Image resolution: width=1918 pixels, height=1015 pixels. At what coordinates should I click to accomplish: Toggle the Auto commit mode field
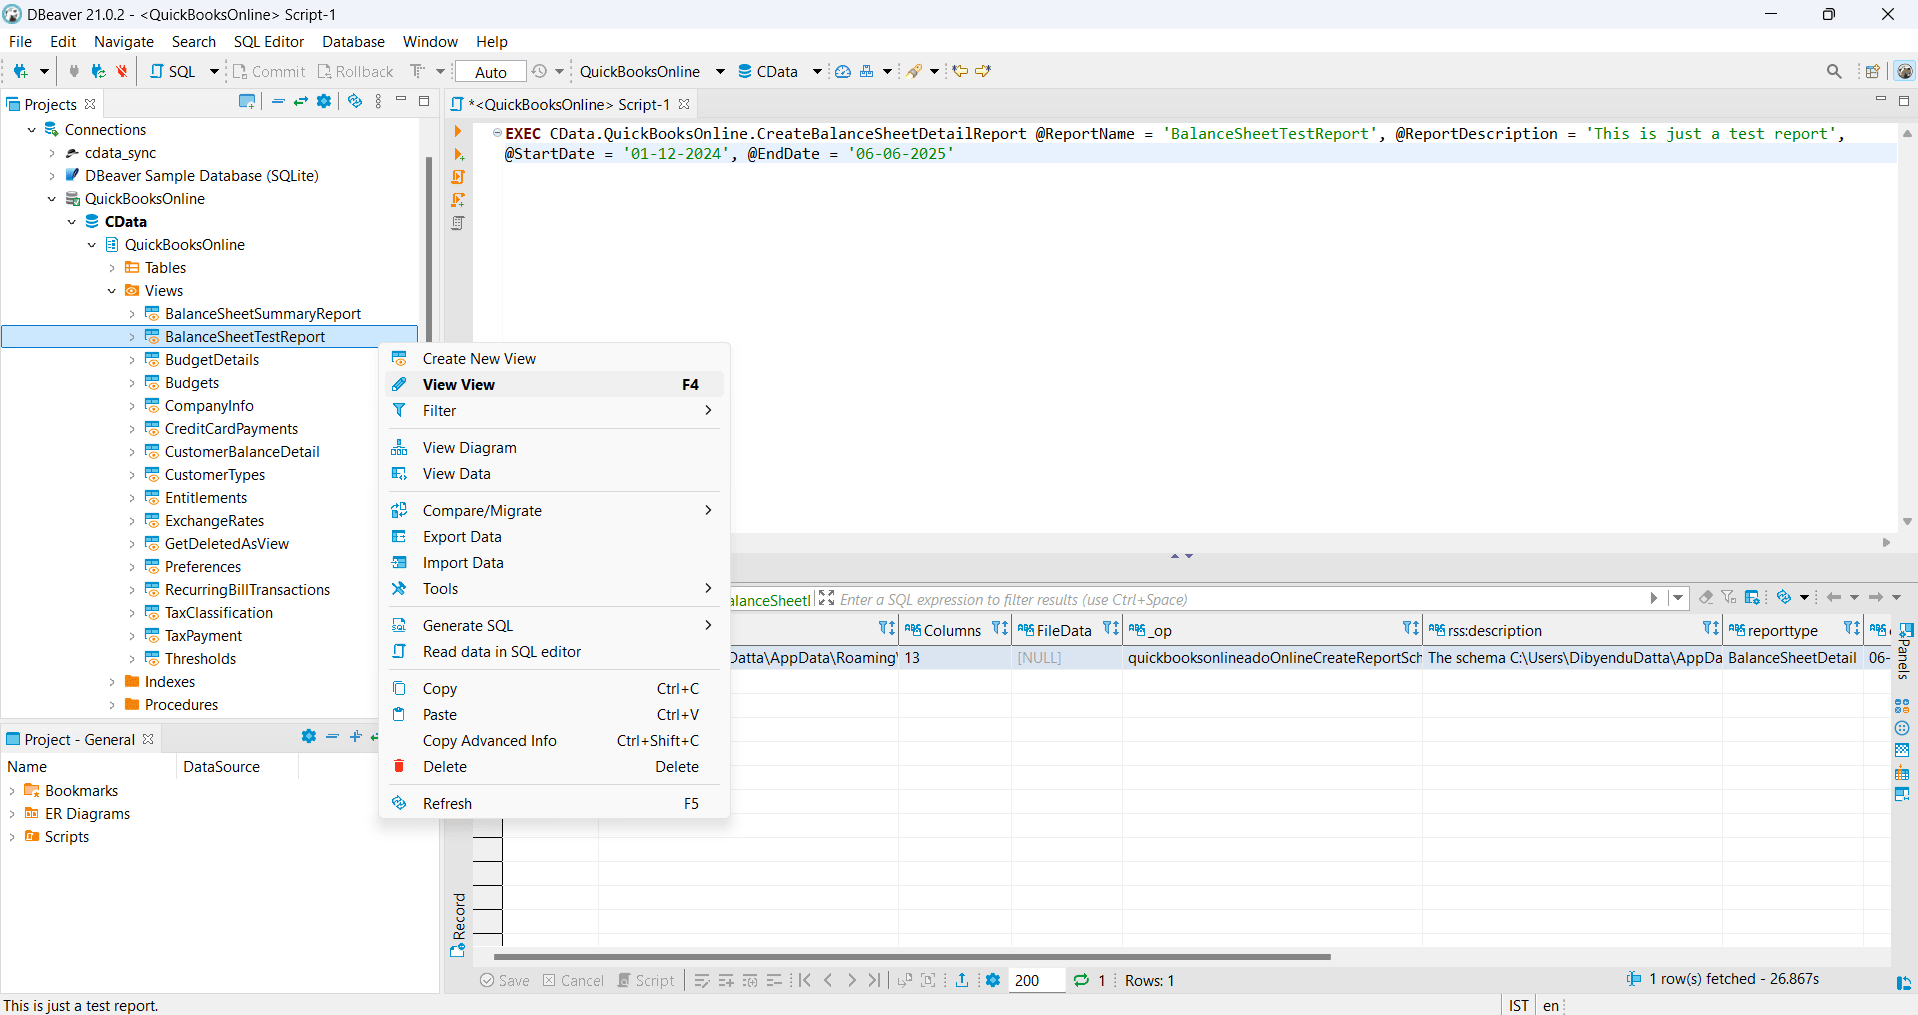[490, 72]
